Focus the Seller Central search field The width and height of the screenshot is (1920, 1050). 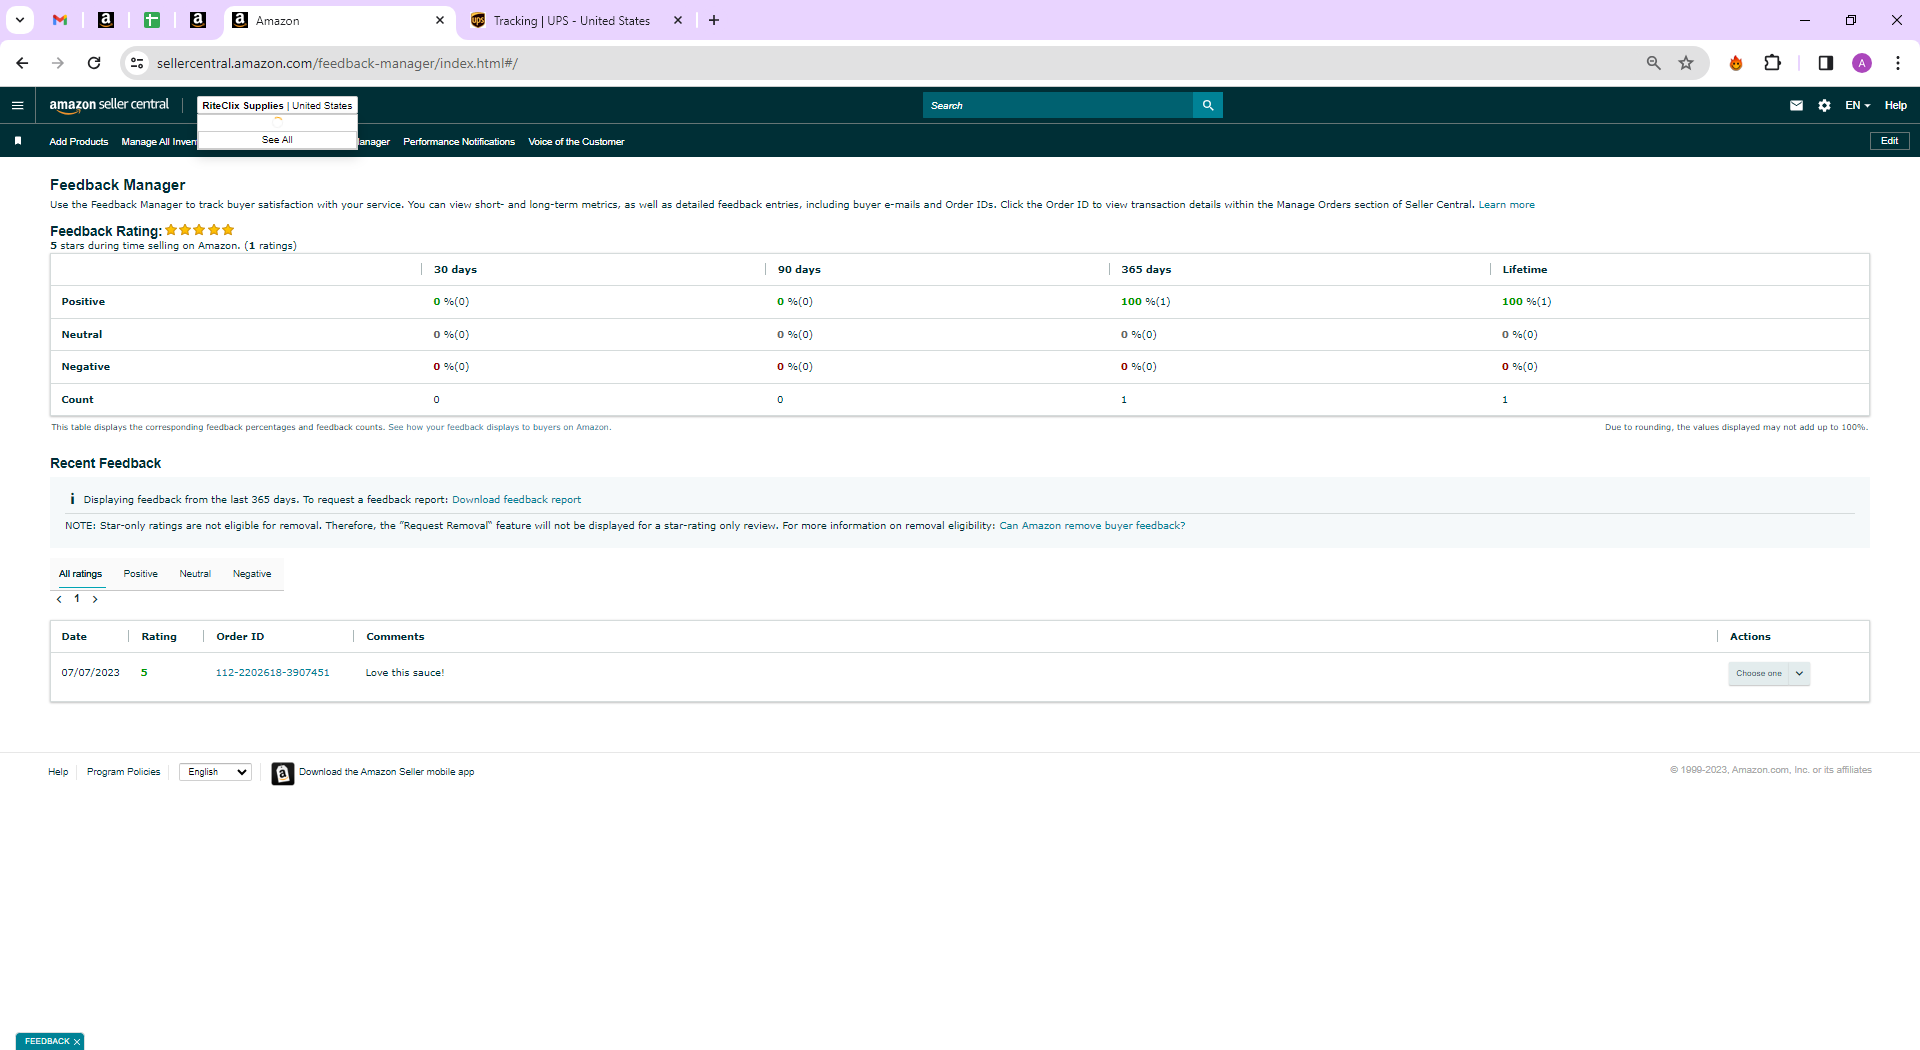coord(1058,105)
